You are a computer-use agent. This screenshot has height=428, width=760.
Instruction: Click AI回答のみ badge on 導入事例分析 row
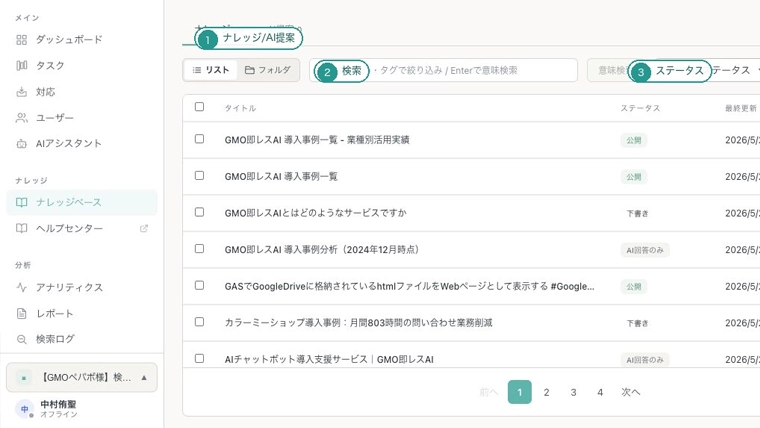tap(645, 251)
